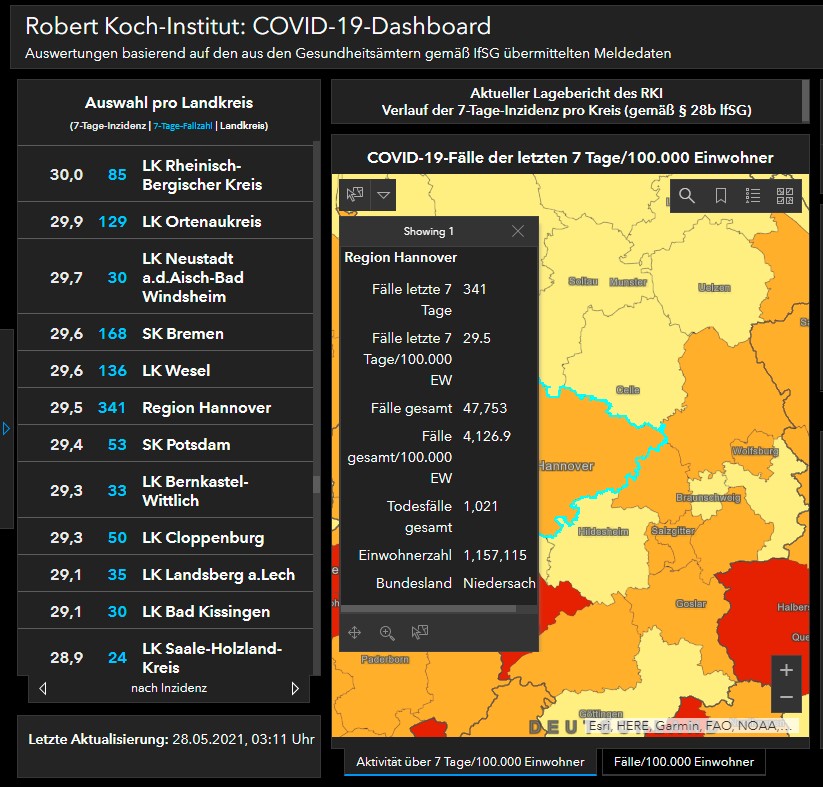
Task: Click 'Showing 1' popup header text
Action: (428, 231)
